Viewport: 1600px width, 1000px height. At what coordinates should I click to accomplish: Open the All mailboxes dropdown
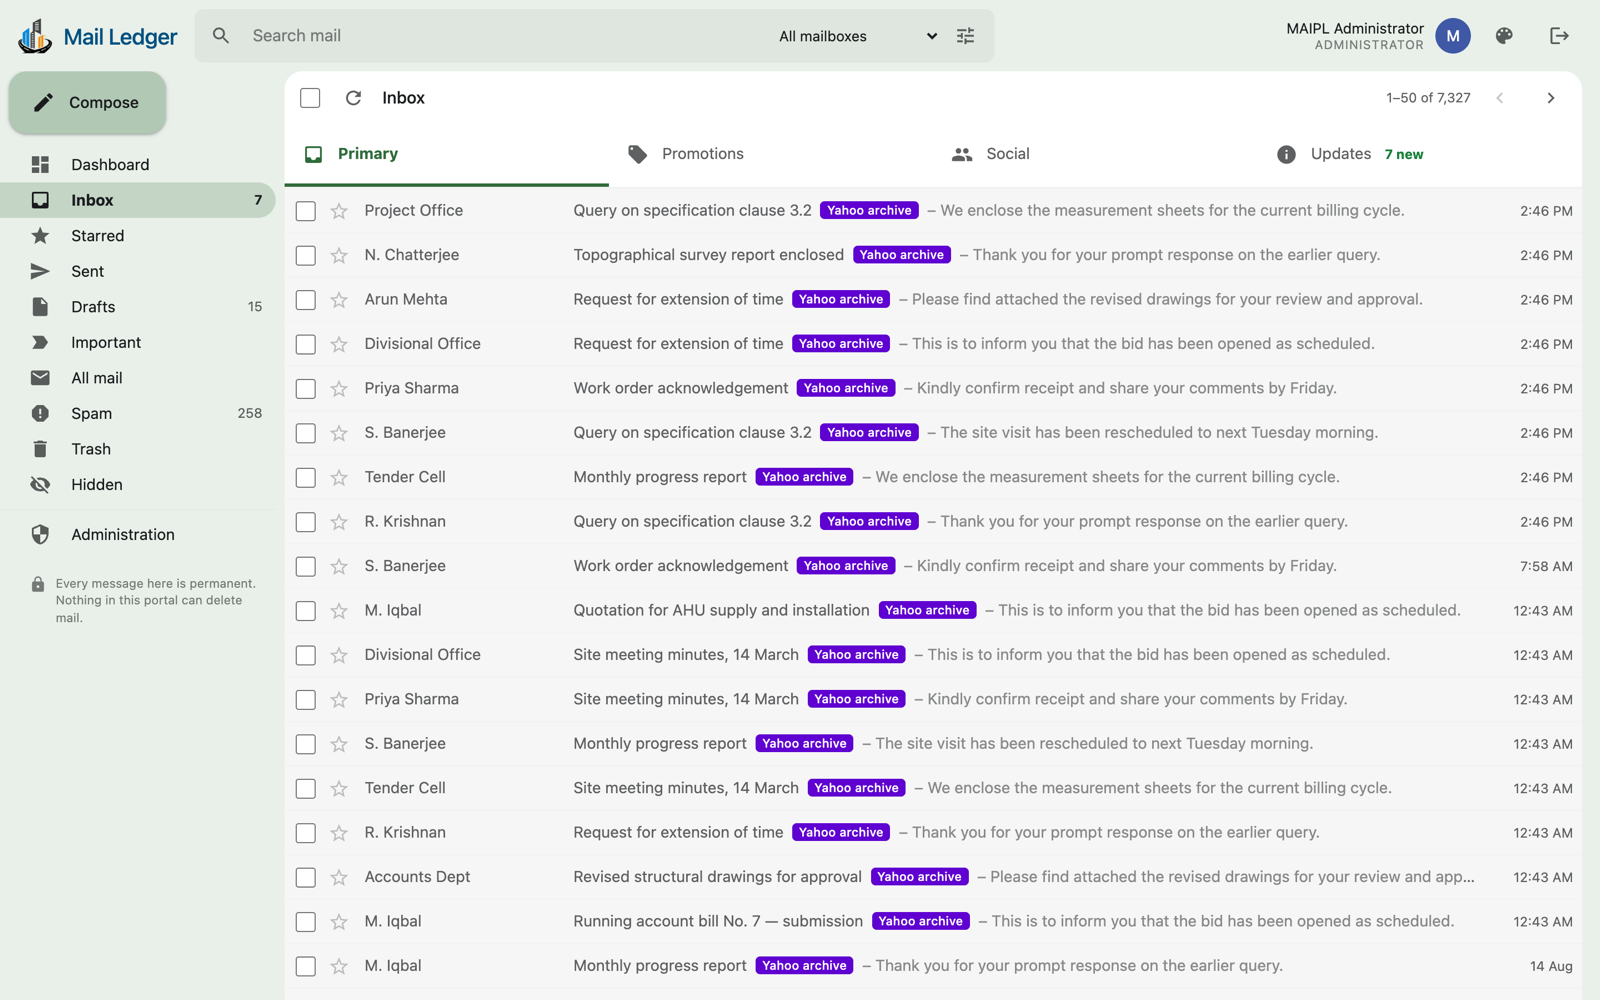(858, 36)
